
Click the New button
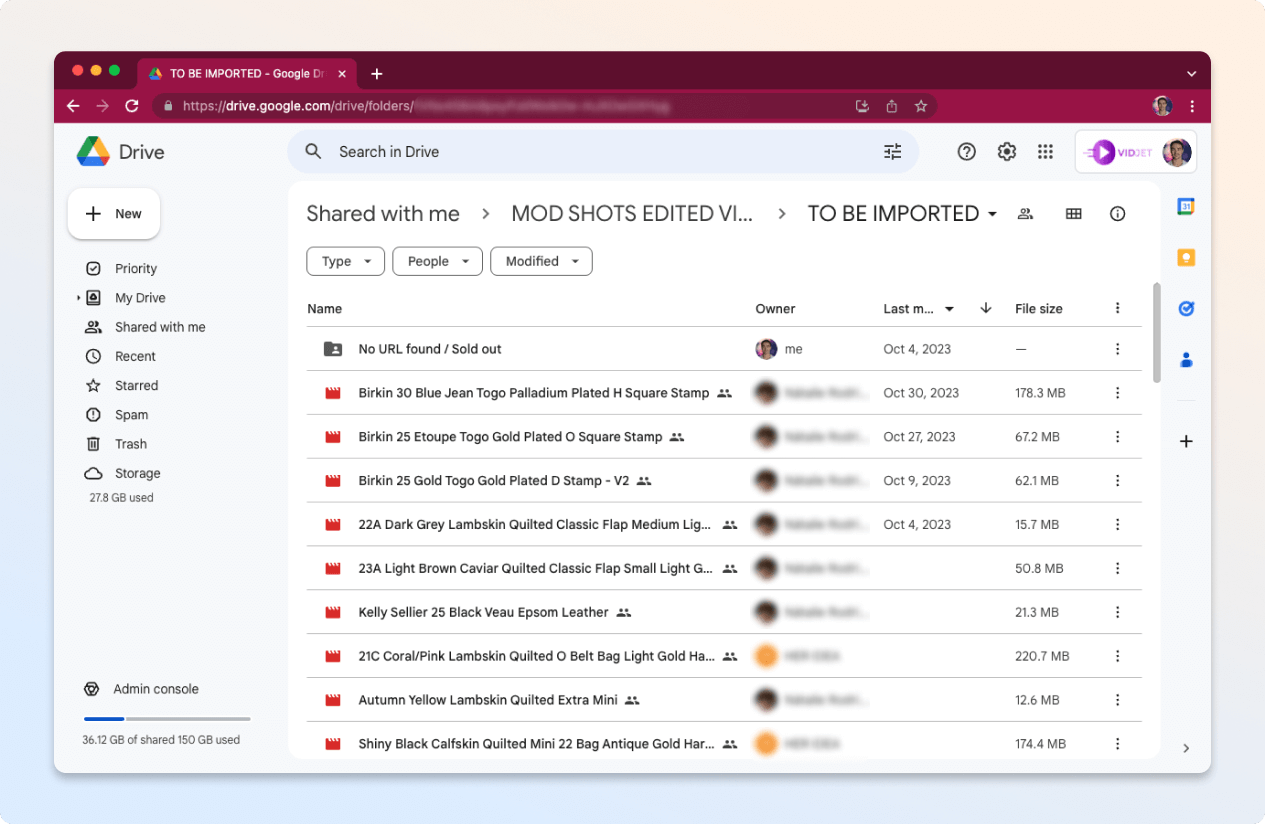(x=114, y=214)
